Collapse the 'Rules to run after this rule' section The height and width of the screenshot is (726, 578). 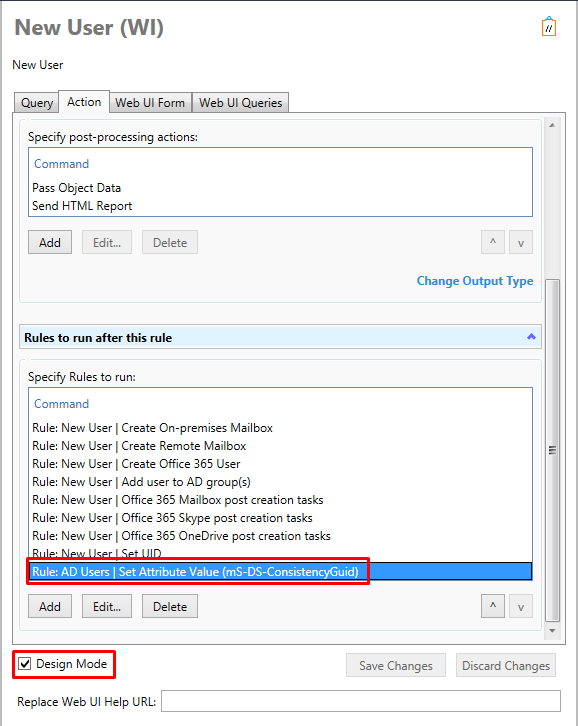point(531,337)
